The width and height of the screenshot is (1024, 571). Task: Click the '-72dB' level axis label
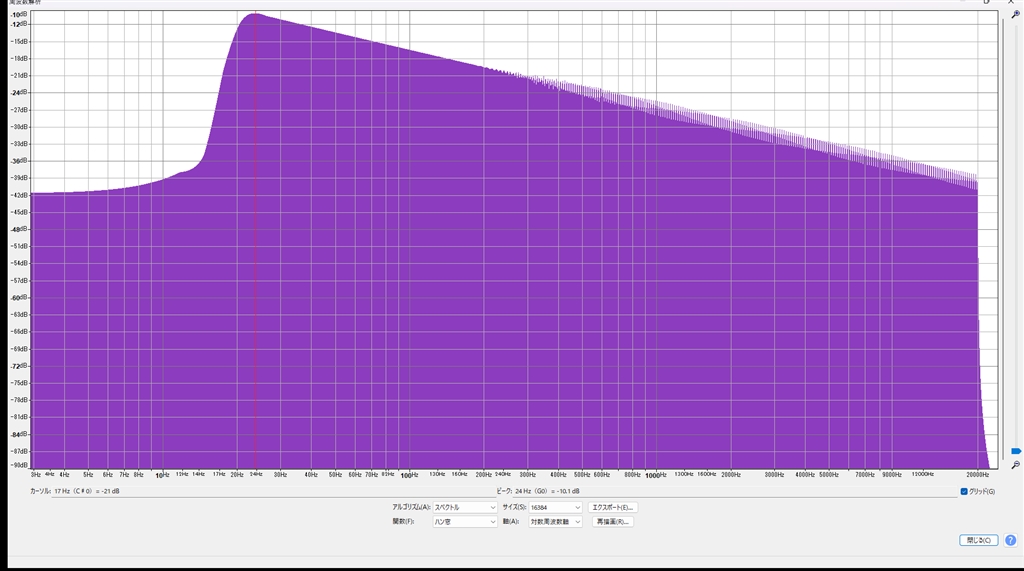tap(19, 366)
